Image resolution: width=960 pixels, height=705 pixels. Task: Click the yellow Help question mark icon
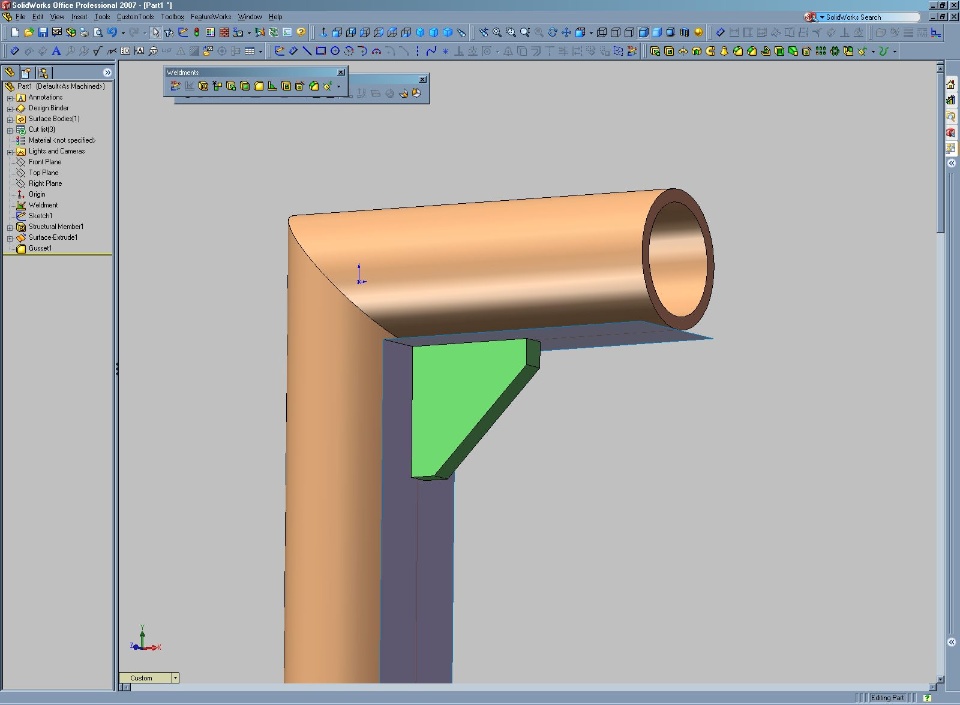coord(301,32)
